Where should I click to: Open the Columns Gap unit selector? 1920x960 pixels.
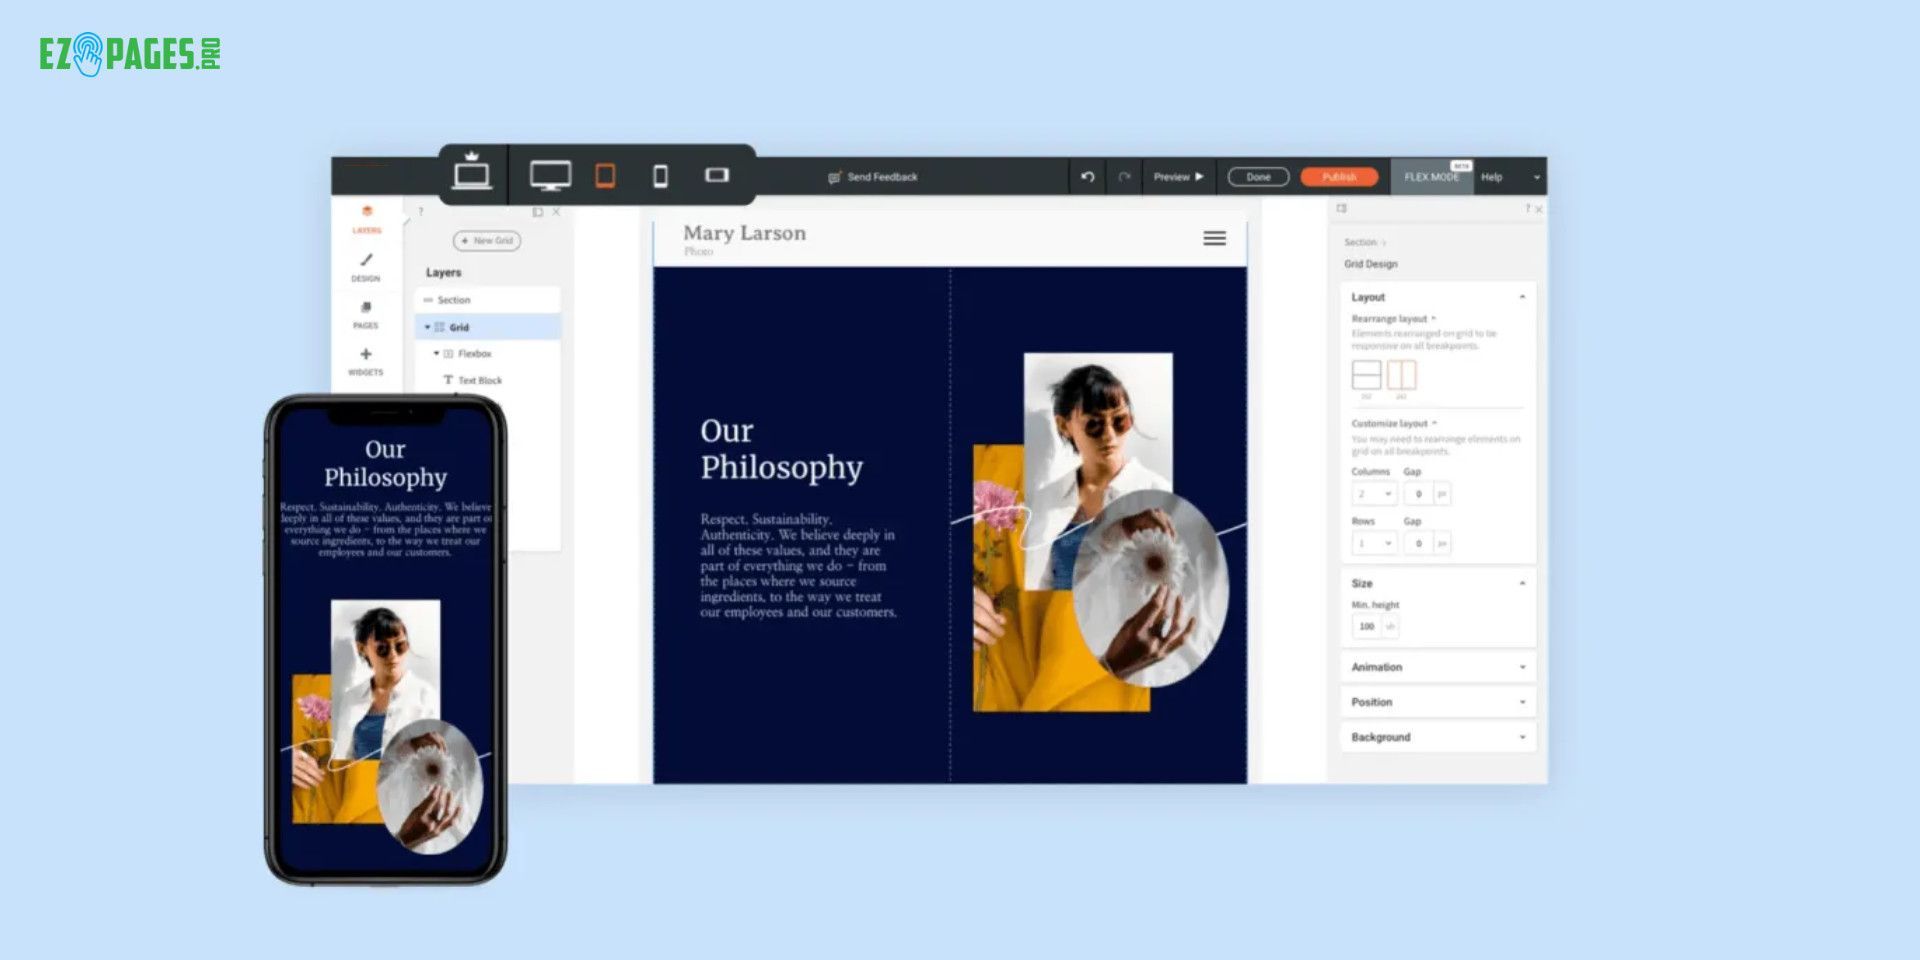pyautogui.click(x=1442, y=494)
